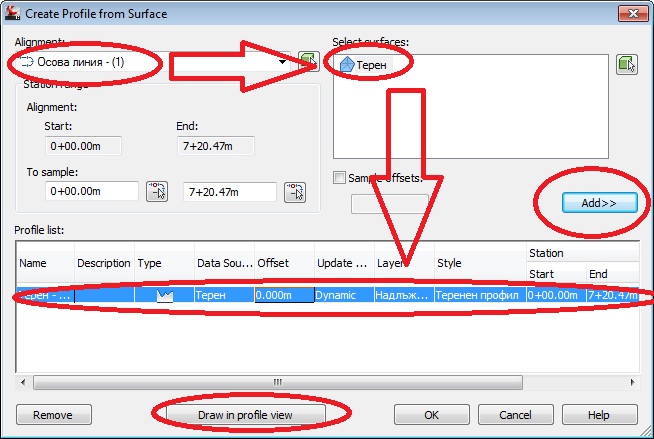This screenshot has width=654, height=439.
Task: Click the To sample end station field
Action: tap(230, 192)
